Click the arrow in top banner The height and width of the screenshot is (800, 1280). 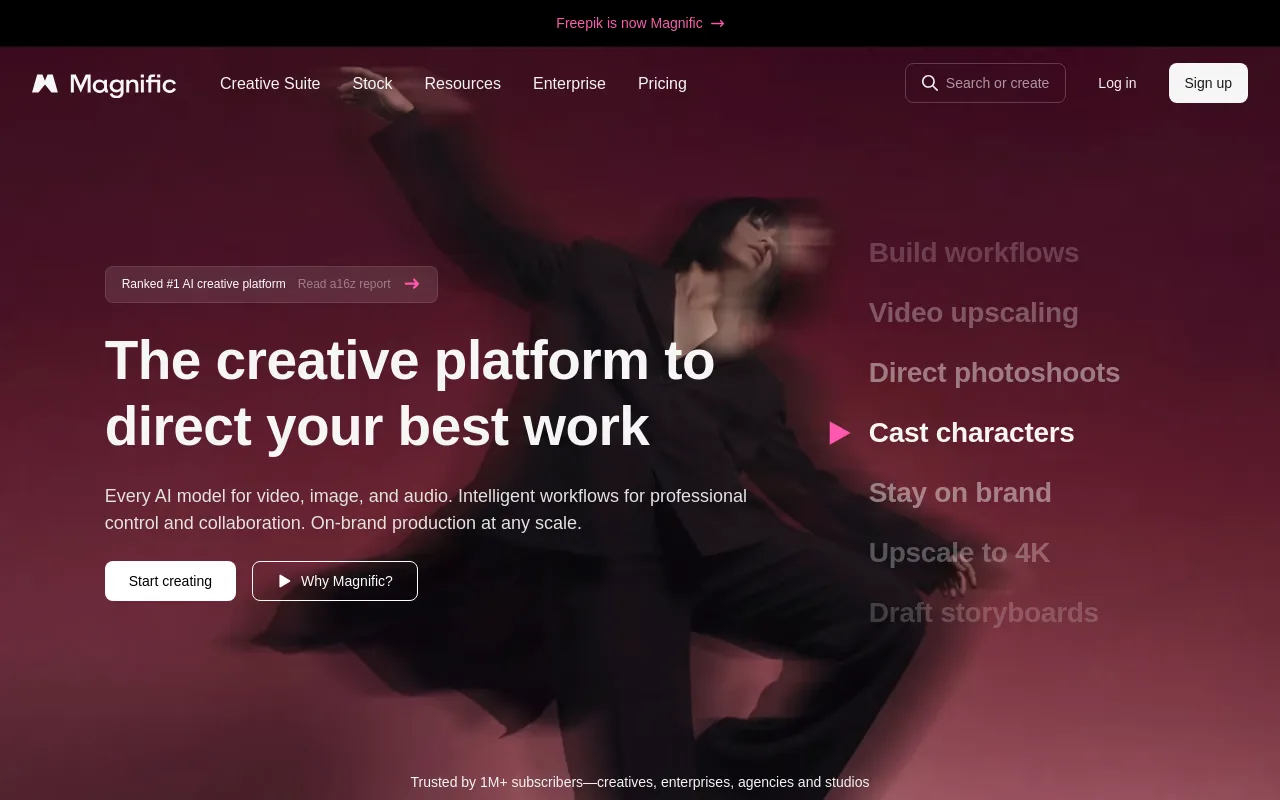click(717, 23)
